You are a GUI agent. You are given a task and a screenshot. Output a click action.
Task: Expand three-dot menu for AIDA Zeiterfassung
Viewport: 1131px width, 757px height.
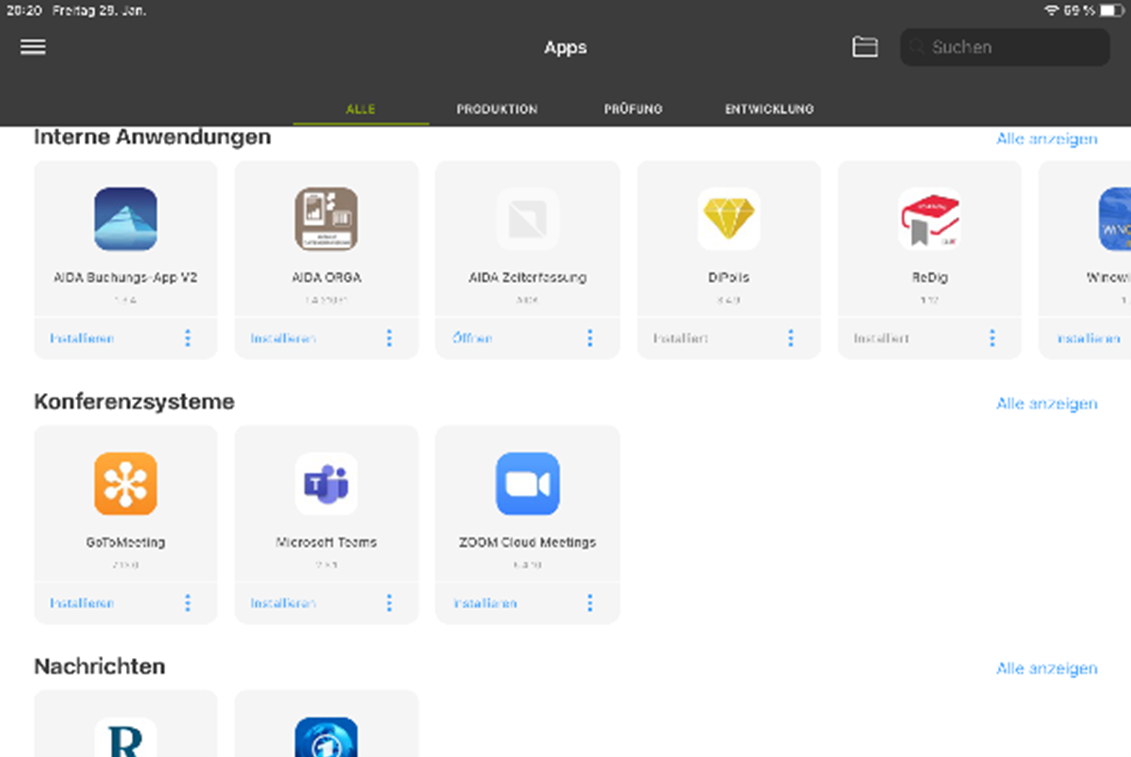point(589,338)
